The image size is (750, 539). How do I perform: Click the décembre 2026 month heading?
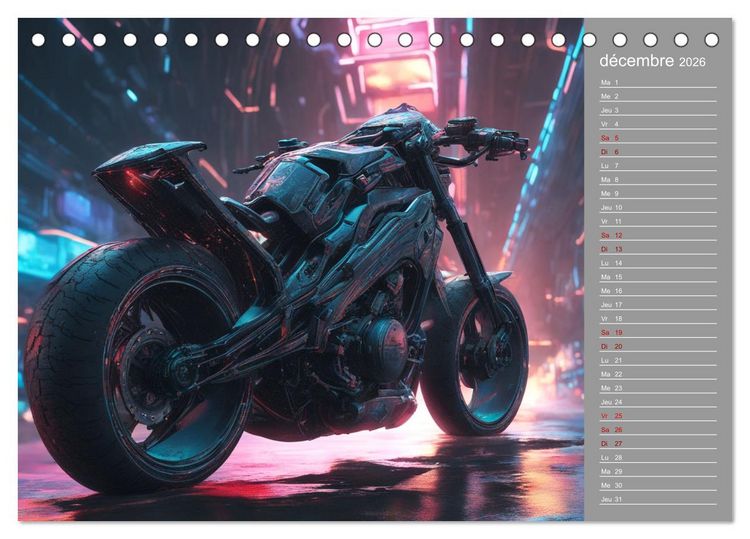pos(652,61)
